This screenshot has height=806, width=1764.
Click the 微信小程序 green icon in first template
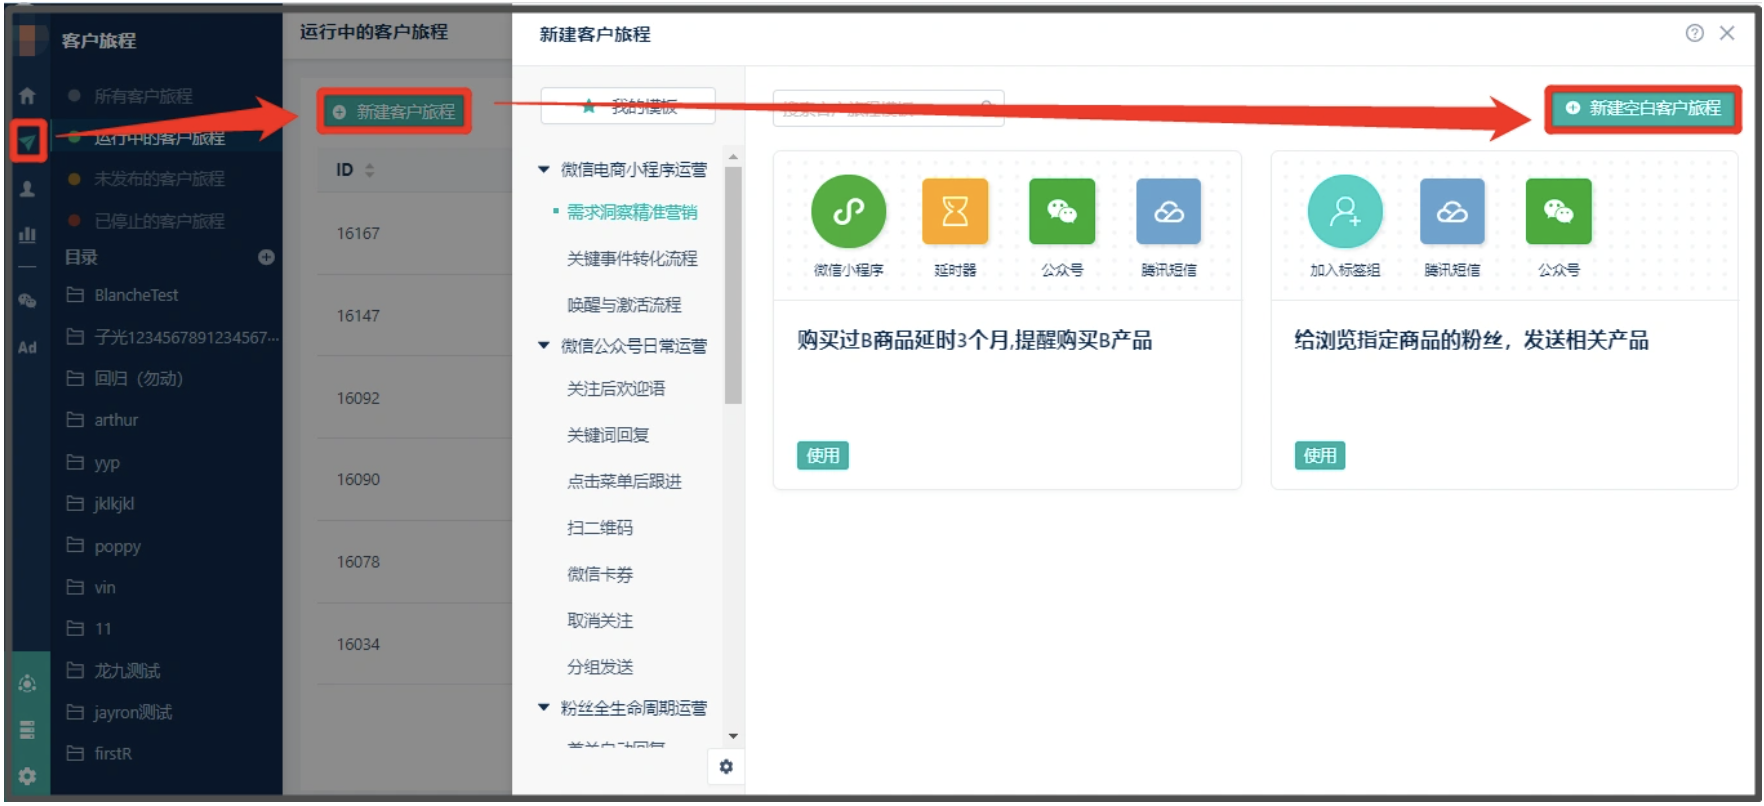pos(848,211)
